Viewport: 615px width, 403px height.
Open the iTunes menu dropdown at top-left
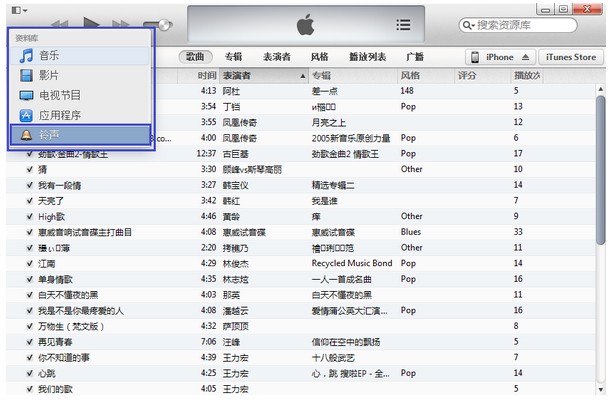(x=19, y=9)
